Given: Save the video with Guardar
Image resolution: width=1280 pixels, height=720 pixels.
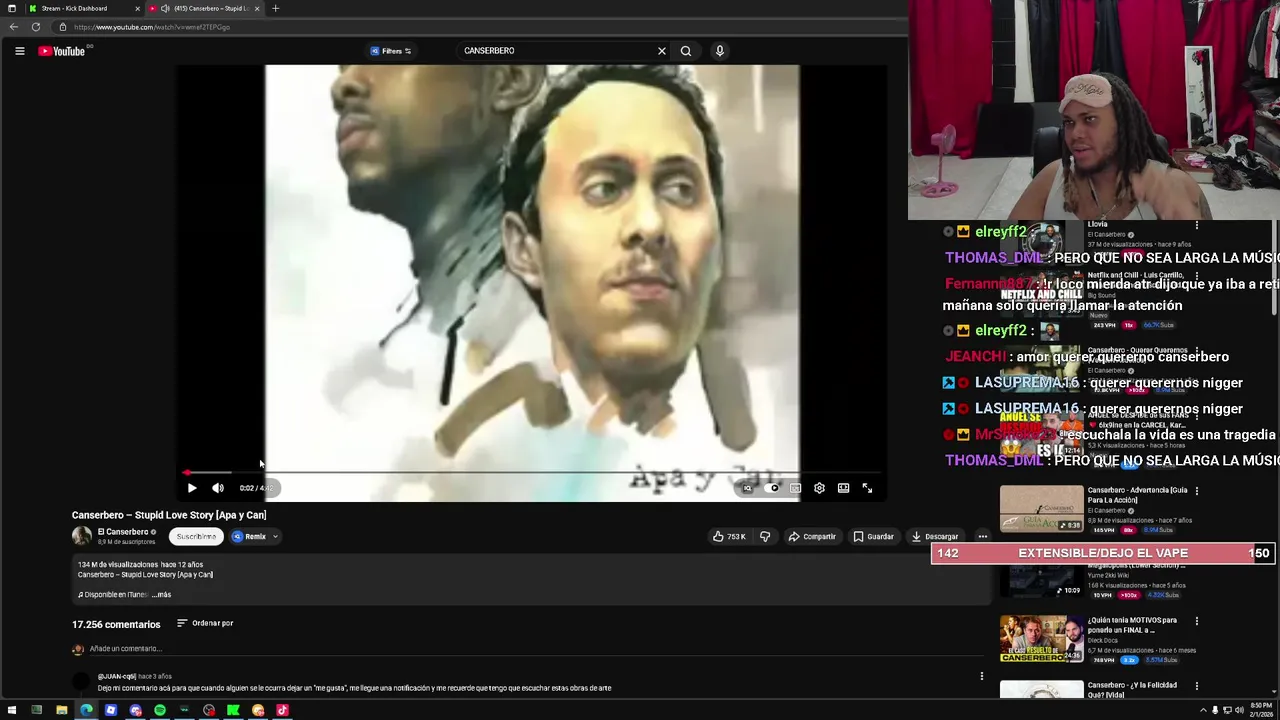Looking at the screenshot, I should click(873, 537).
